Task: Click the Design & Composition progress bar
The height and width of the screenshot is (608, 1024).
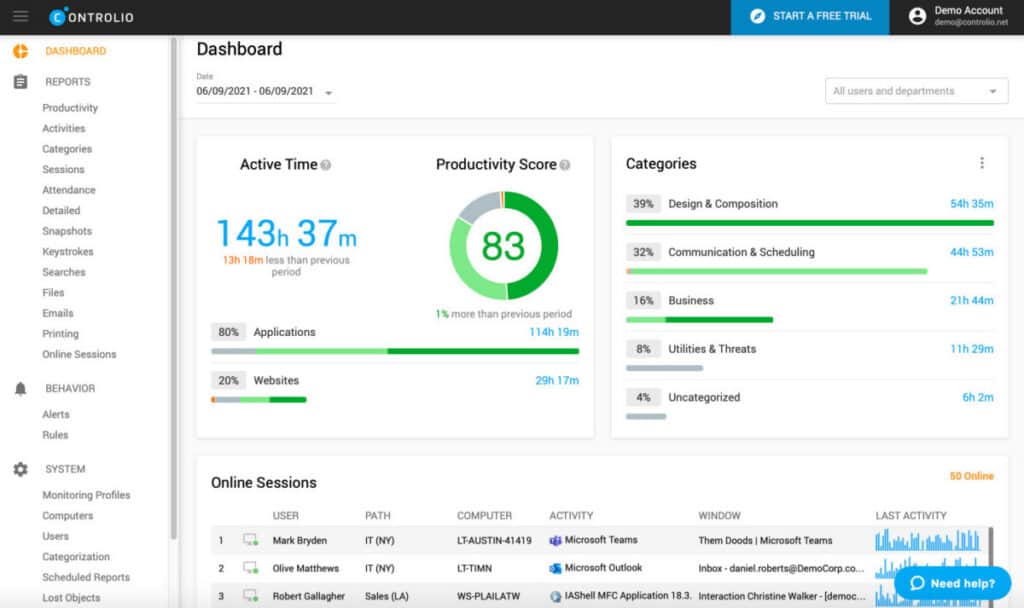Action: point(809,223)
